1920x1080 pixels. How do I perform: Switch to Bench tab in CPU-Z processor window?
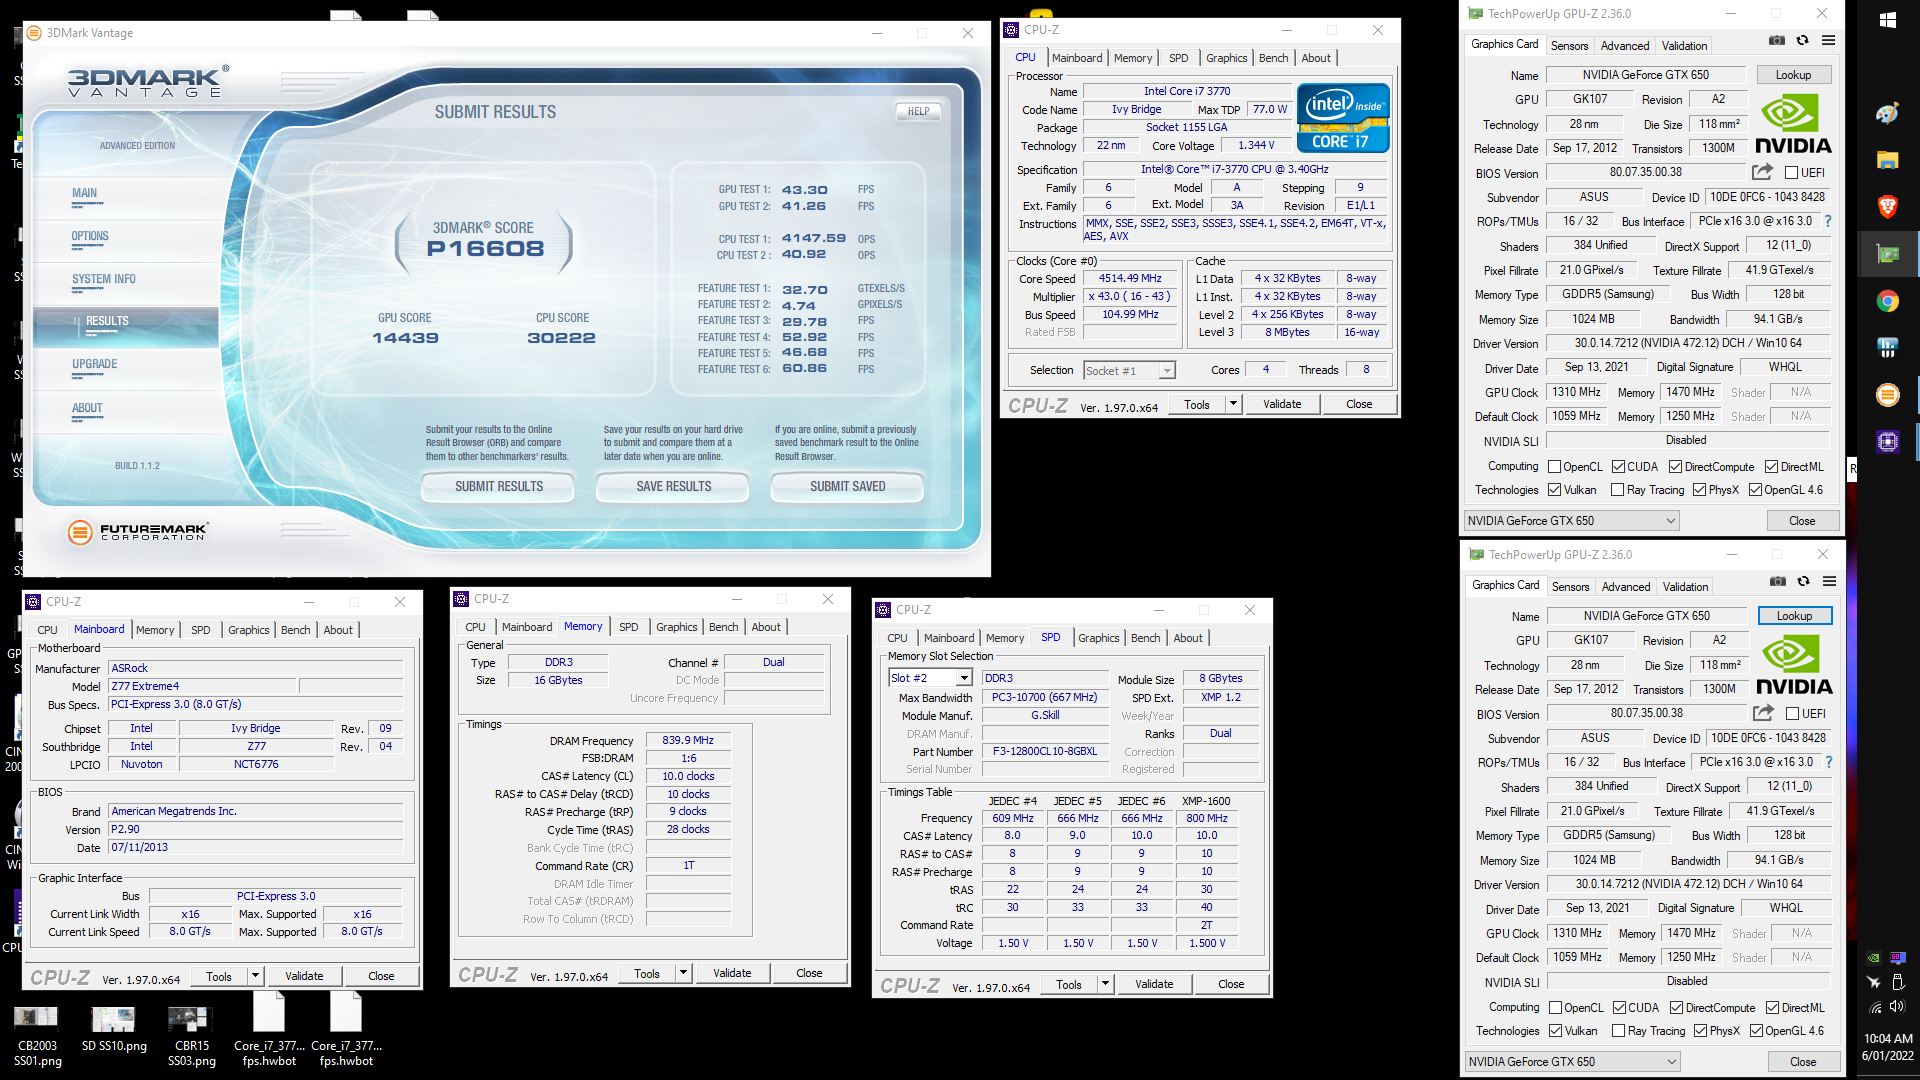coord(1273,58)
